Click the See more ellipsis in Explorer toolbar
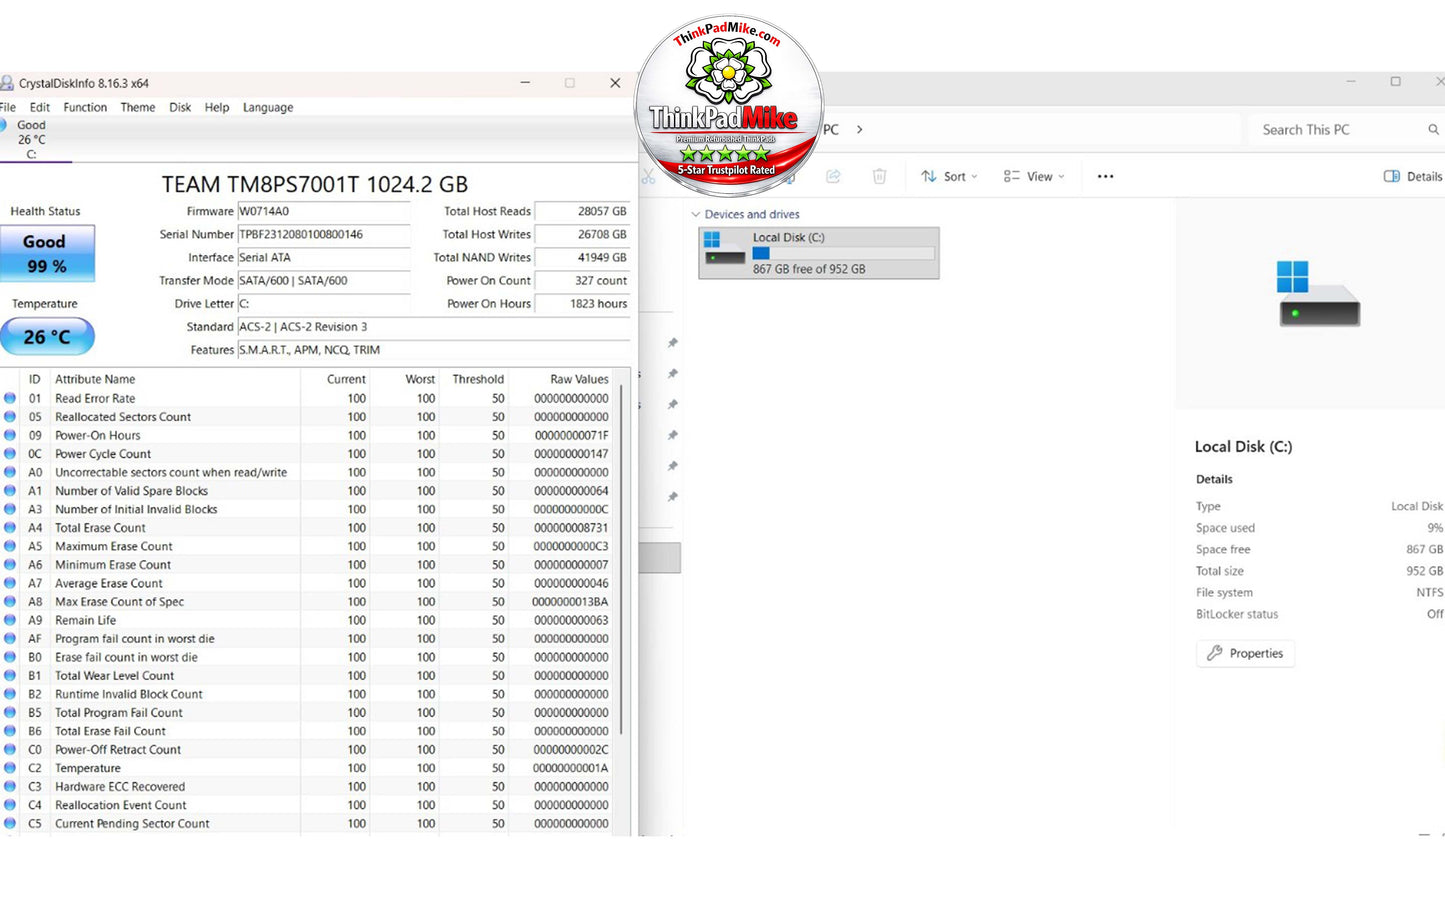The width and height of the screenshot is (1445, 908). point(1105,176)
